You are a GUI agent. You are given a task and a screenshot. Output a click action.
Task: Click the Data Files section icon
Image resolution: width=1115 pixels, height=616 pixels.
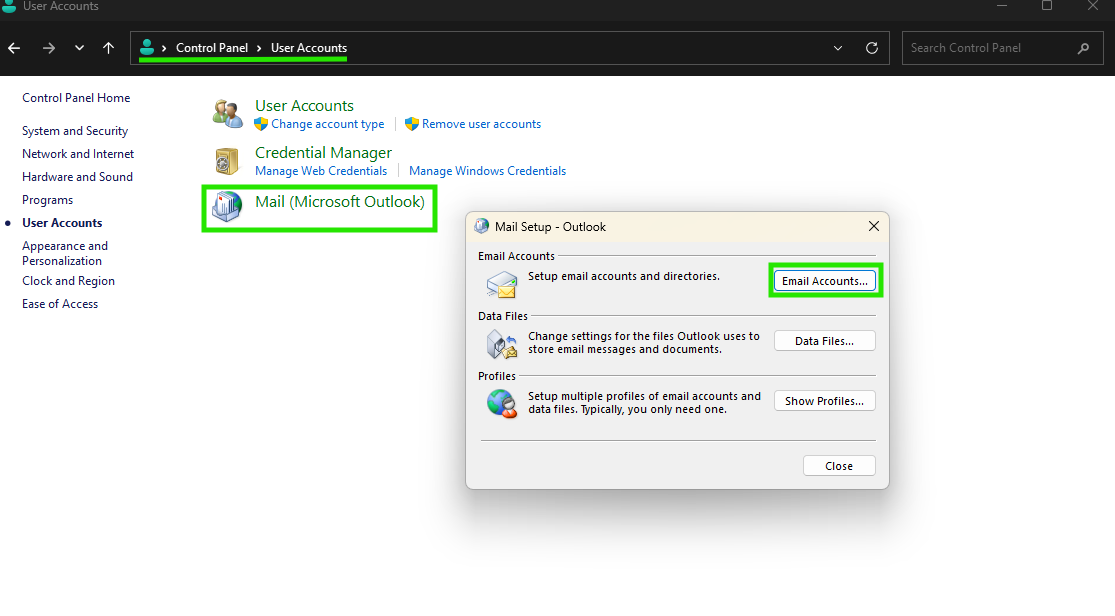coord(502,344)
